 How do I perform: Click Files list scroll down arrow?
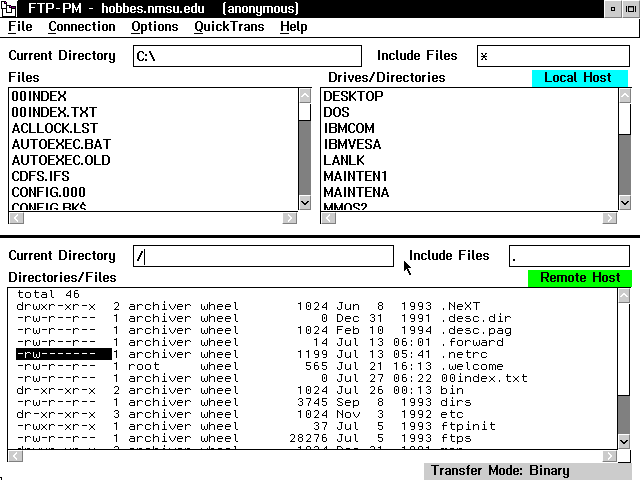(x=305, y=202)
